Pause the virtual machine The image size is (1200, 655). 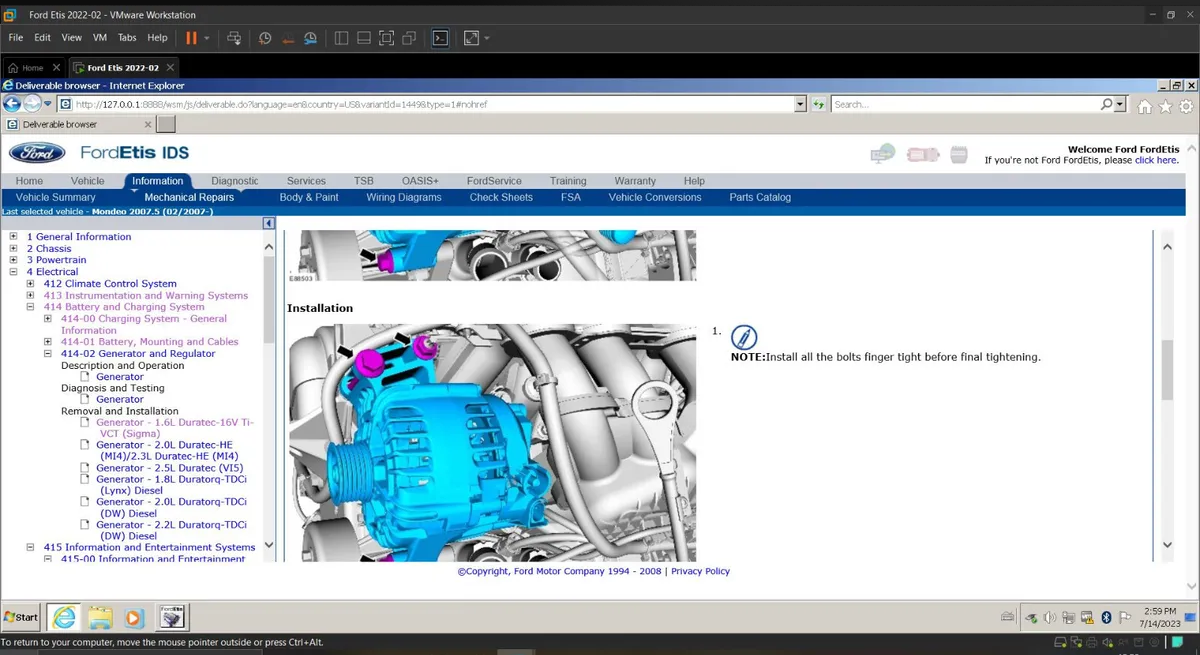tap(191, 38)
